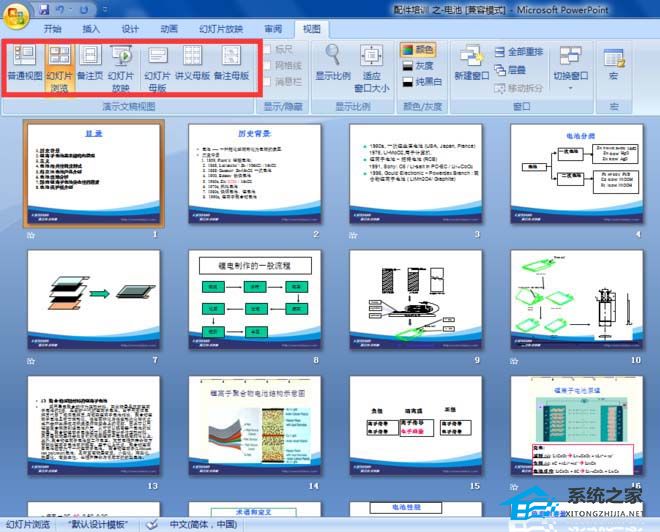660x532 pixels.
Task: Switch to the 幻灯片放映 ribbon tab
Action: point(221,29)
